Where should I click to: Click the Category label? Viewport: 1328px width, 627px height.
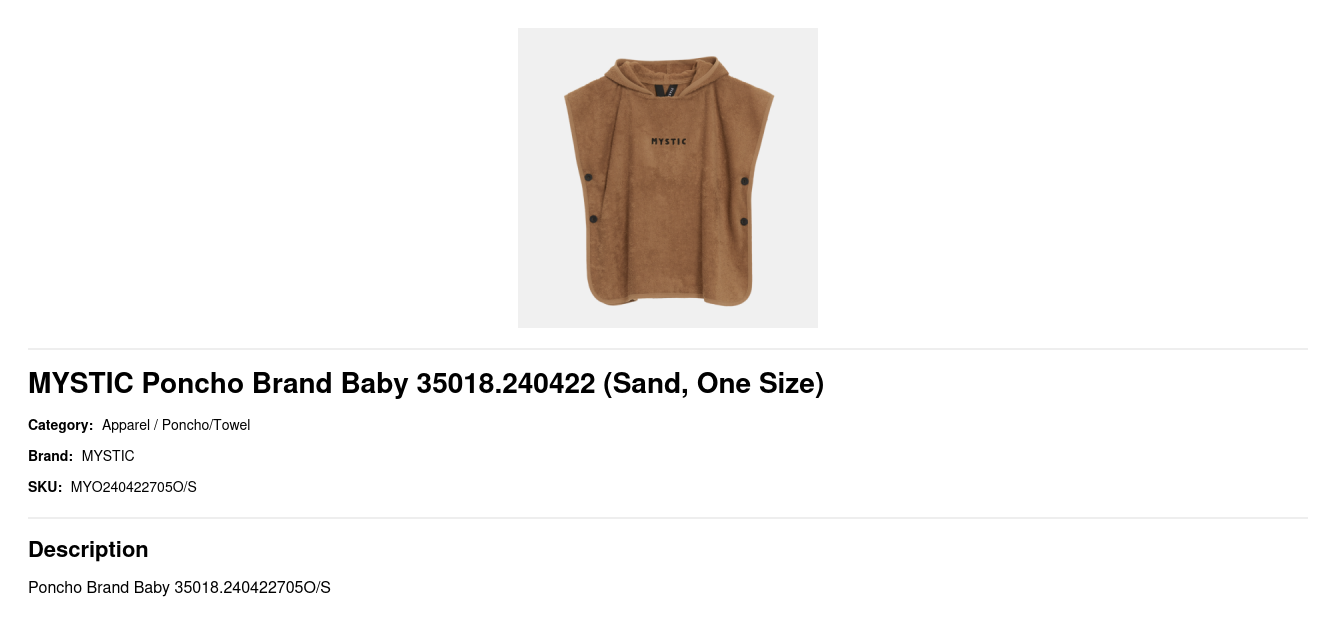click(61, 425)
